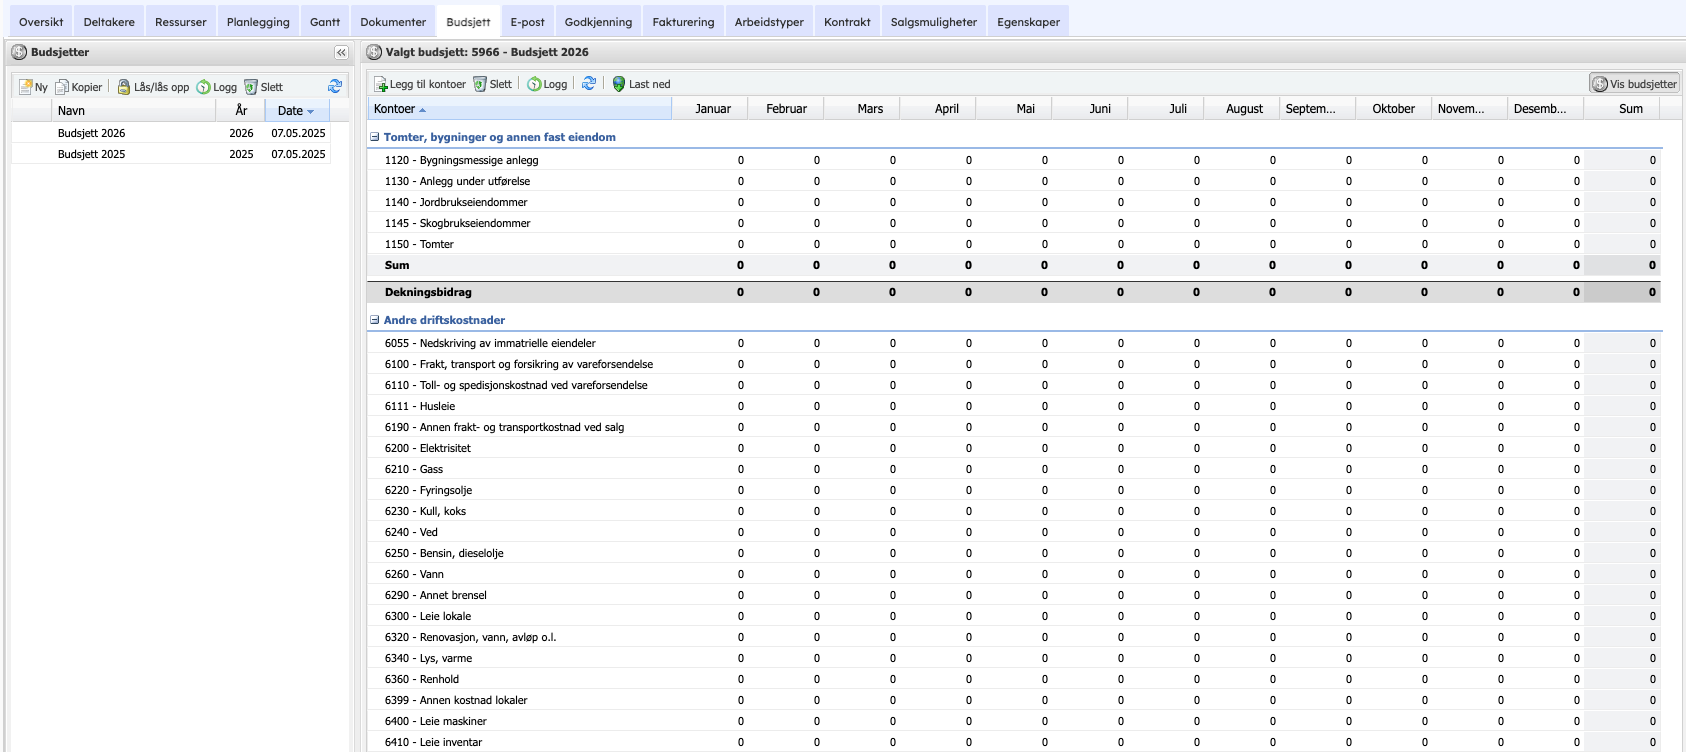Select the Budsjett 2025 row
The image size is (1686, 752).
coord(92,154)
